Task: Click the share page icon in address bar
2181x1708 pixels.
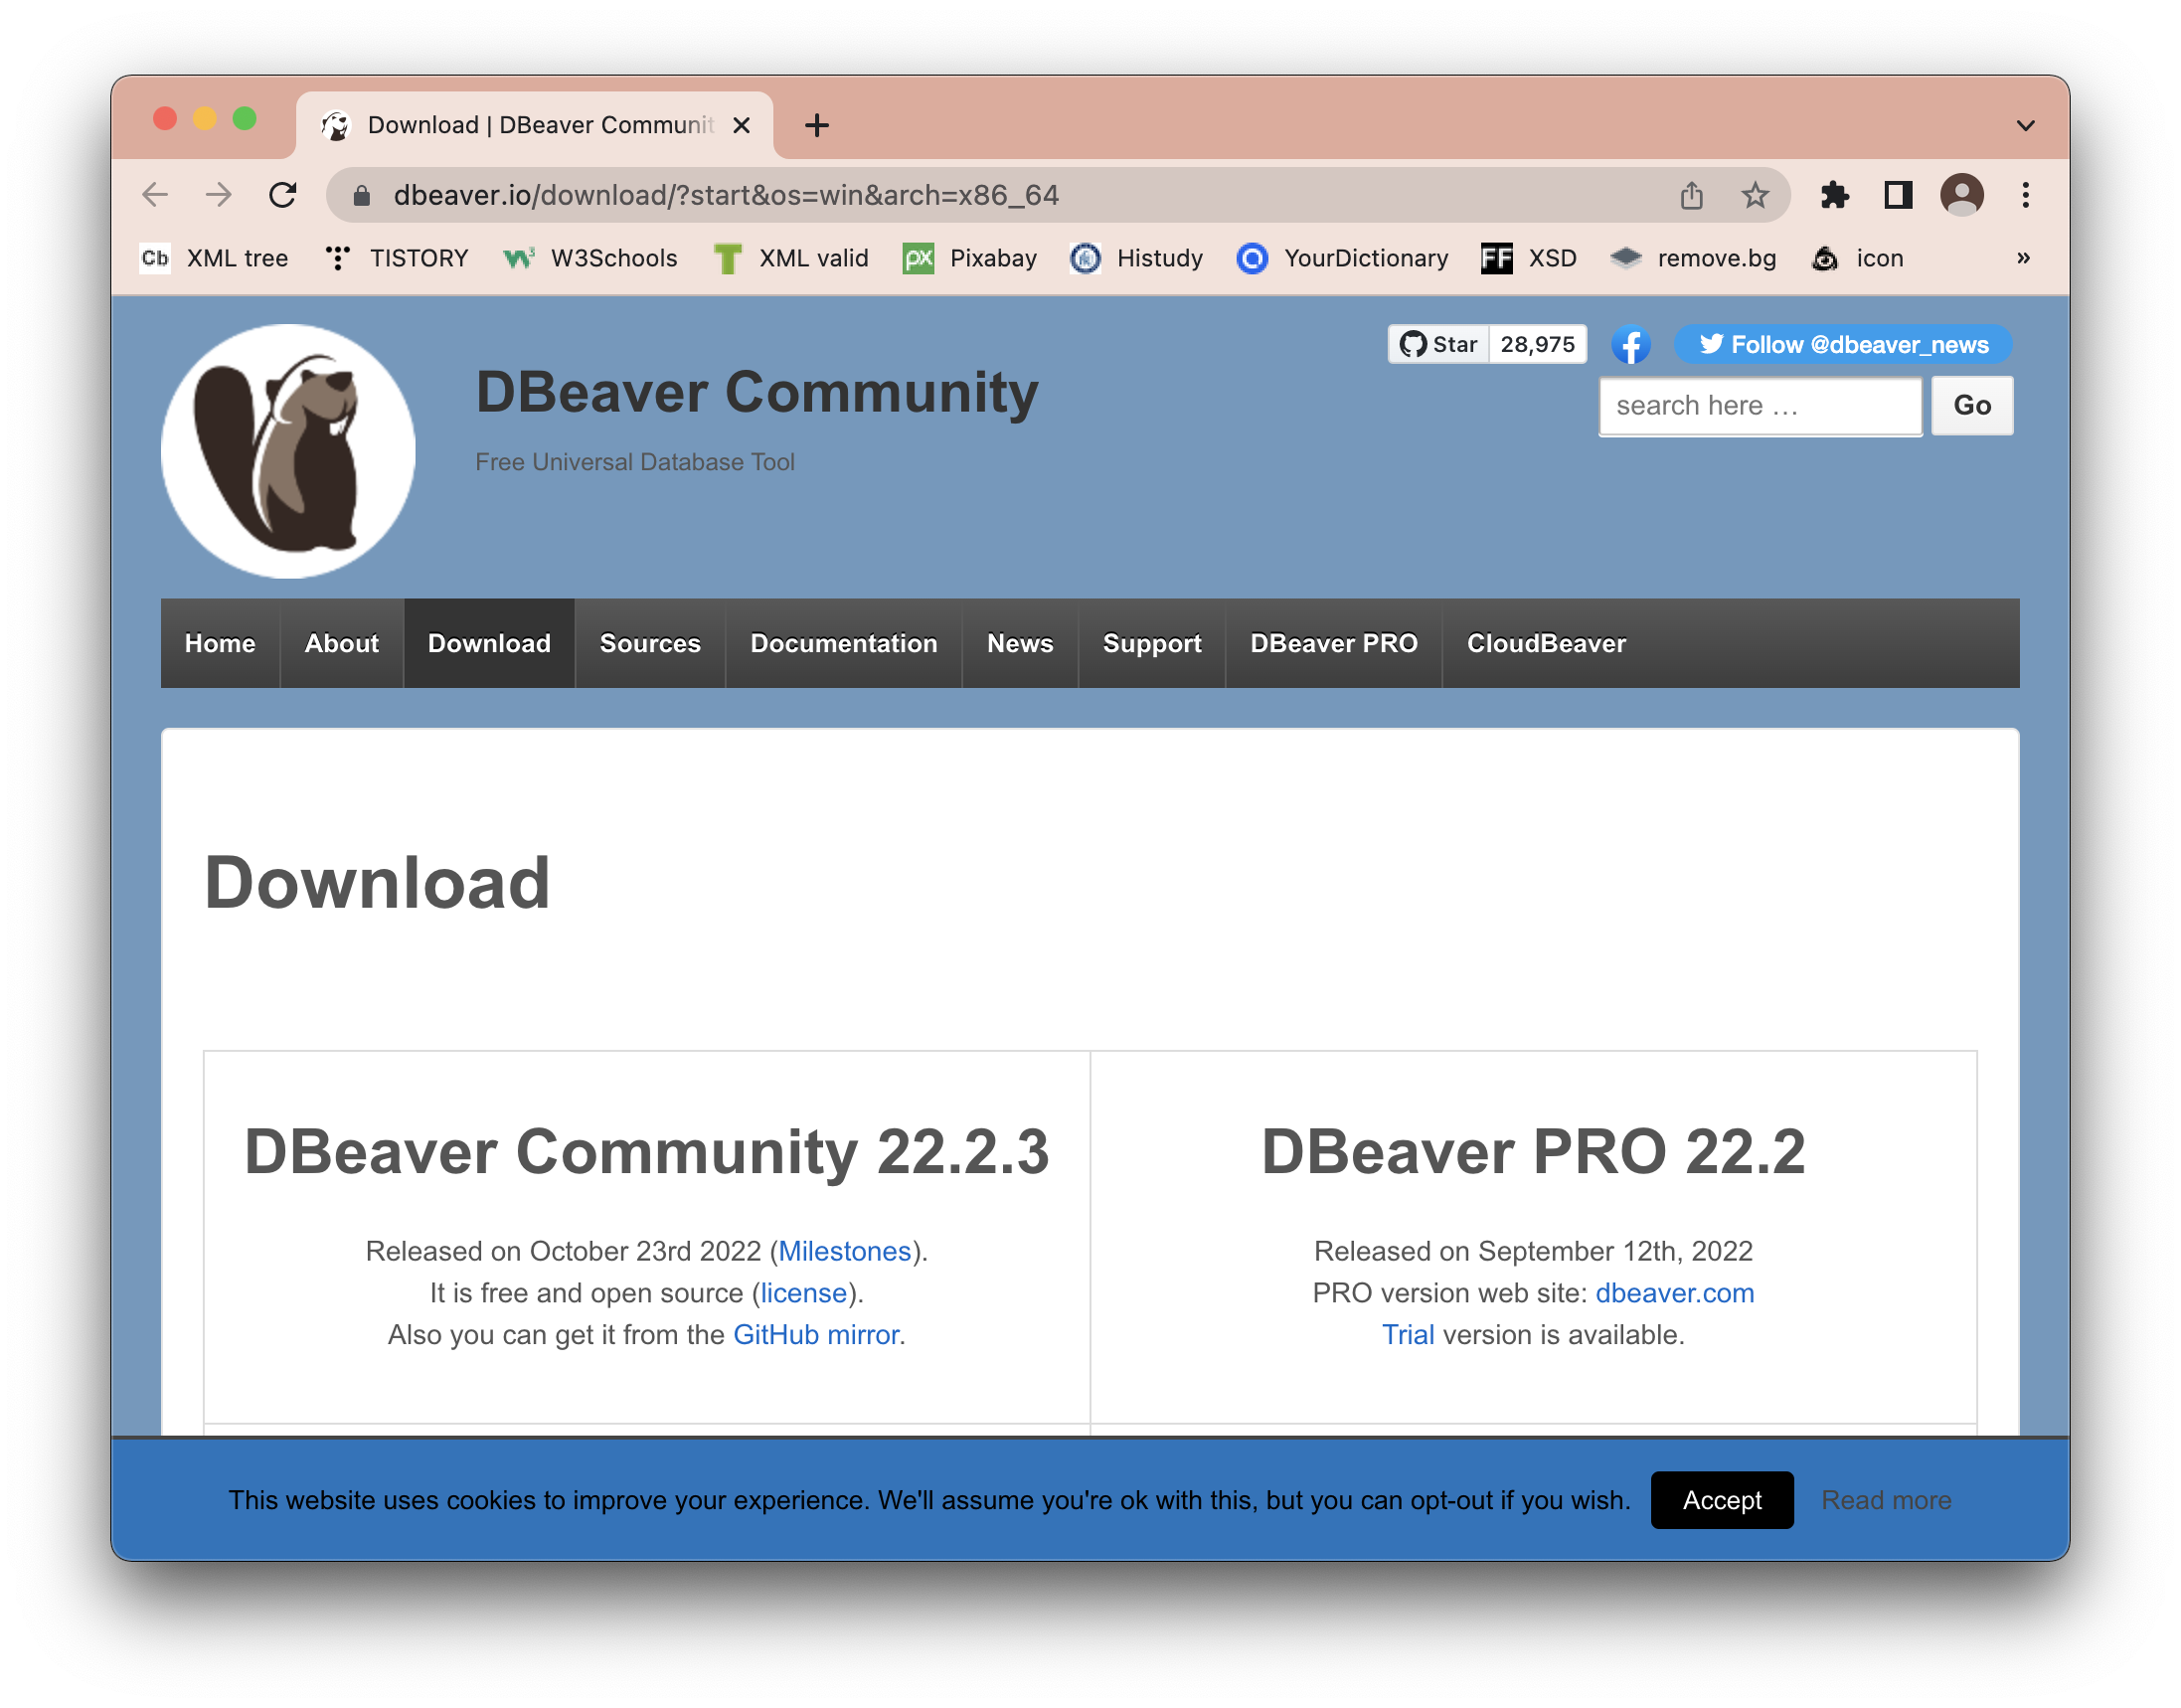Action: 1691,195
